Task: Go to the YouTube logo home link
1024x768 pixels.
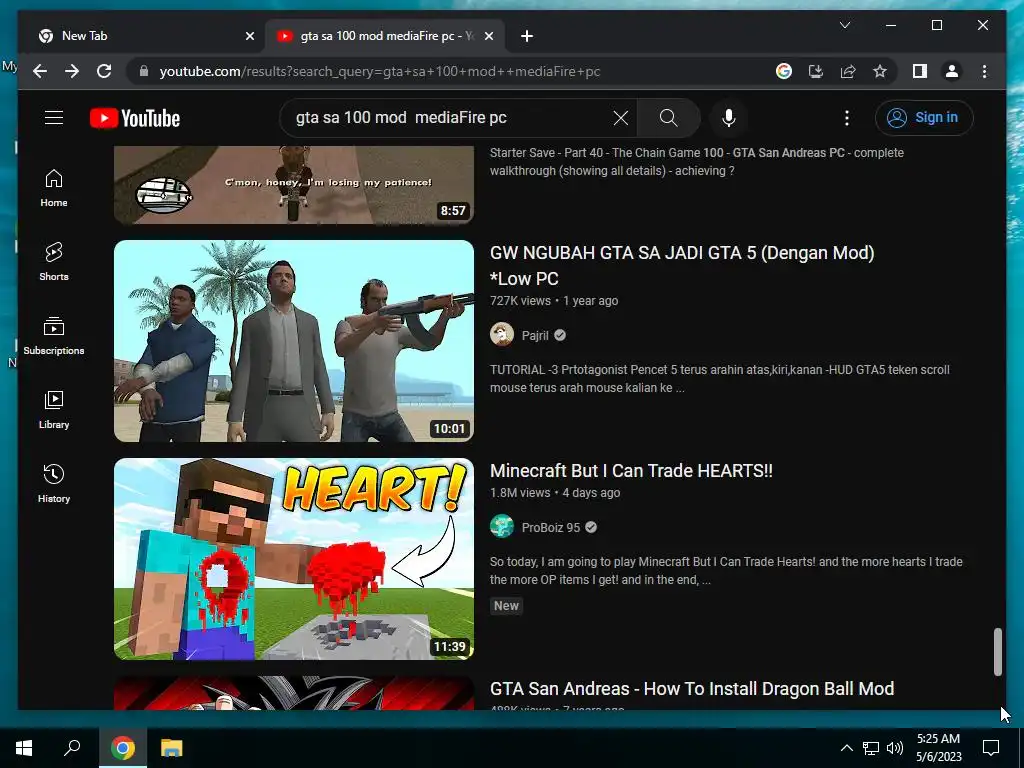Action: click(x=135, y=118)
